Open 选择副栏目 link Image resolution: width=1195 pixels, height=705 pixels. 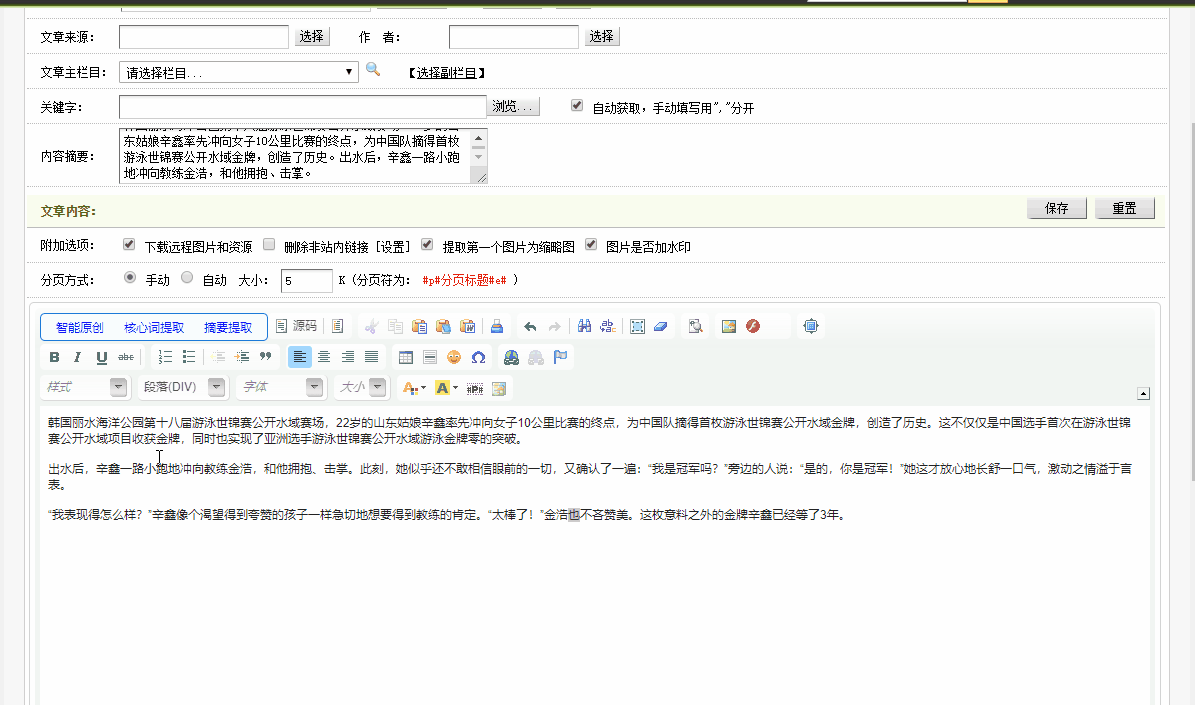(x=447, y=72)
